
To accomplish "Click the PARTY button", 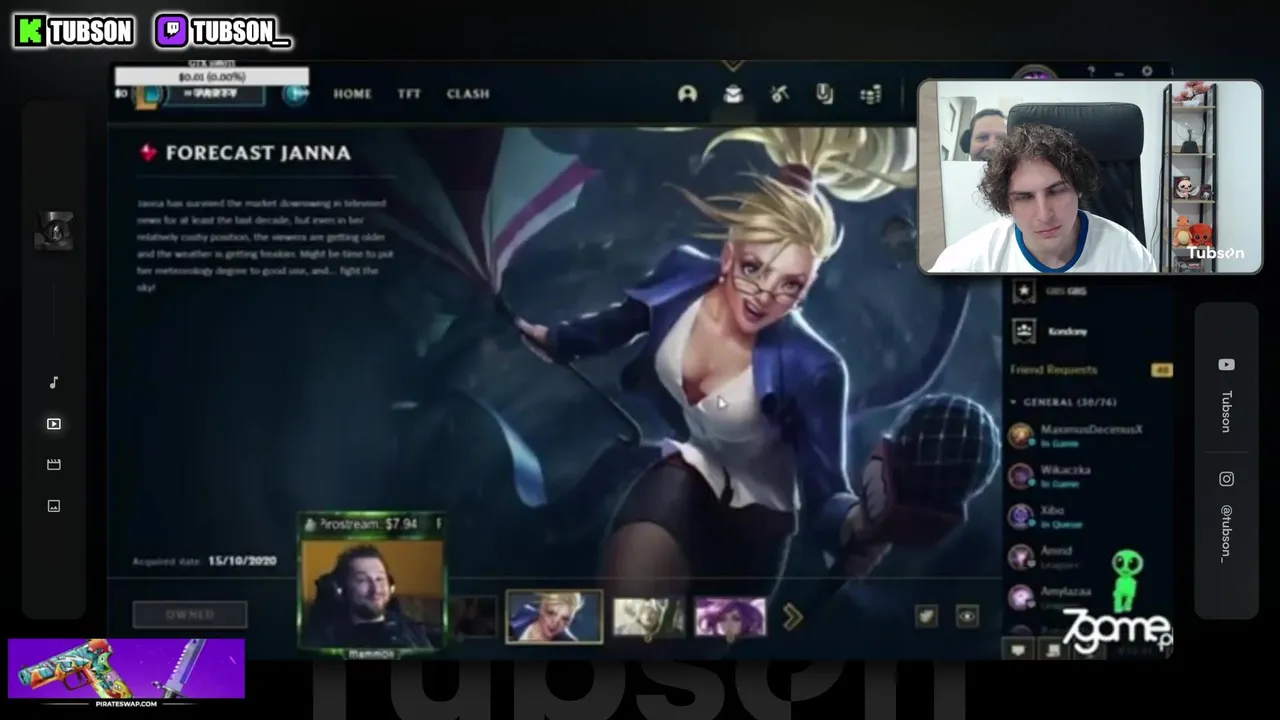I will 215,94.
